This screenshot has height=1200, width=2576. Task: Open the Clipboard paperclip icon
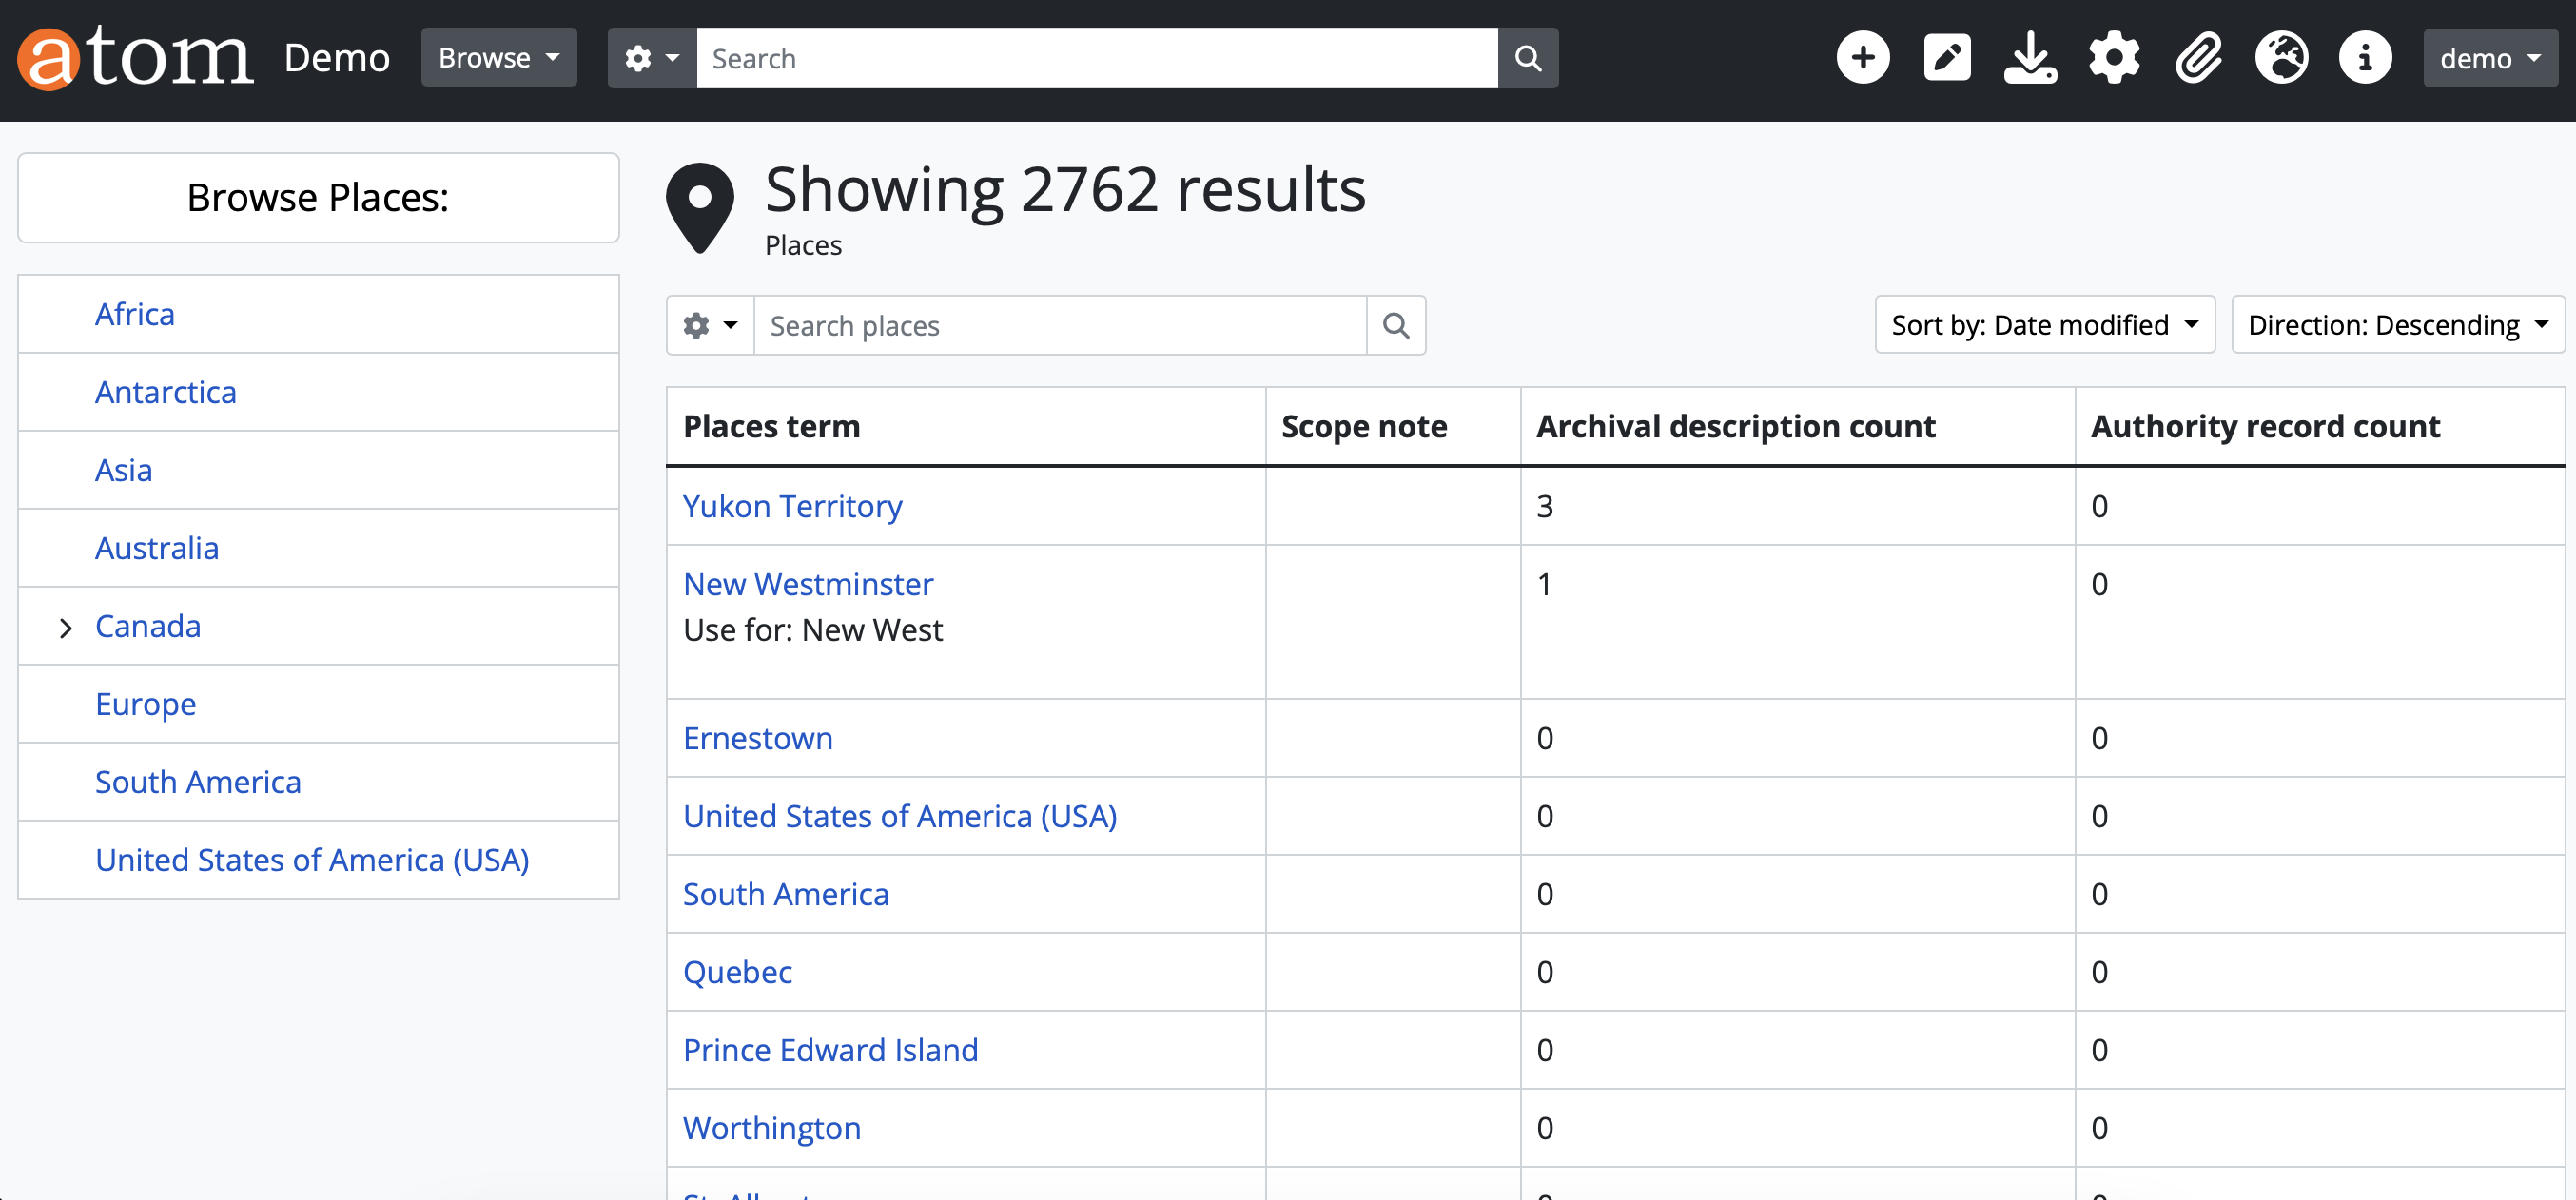[x=2198, y=58]
